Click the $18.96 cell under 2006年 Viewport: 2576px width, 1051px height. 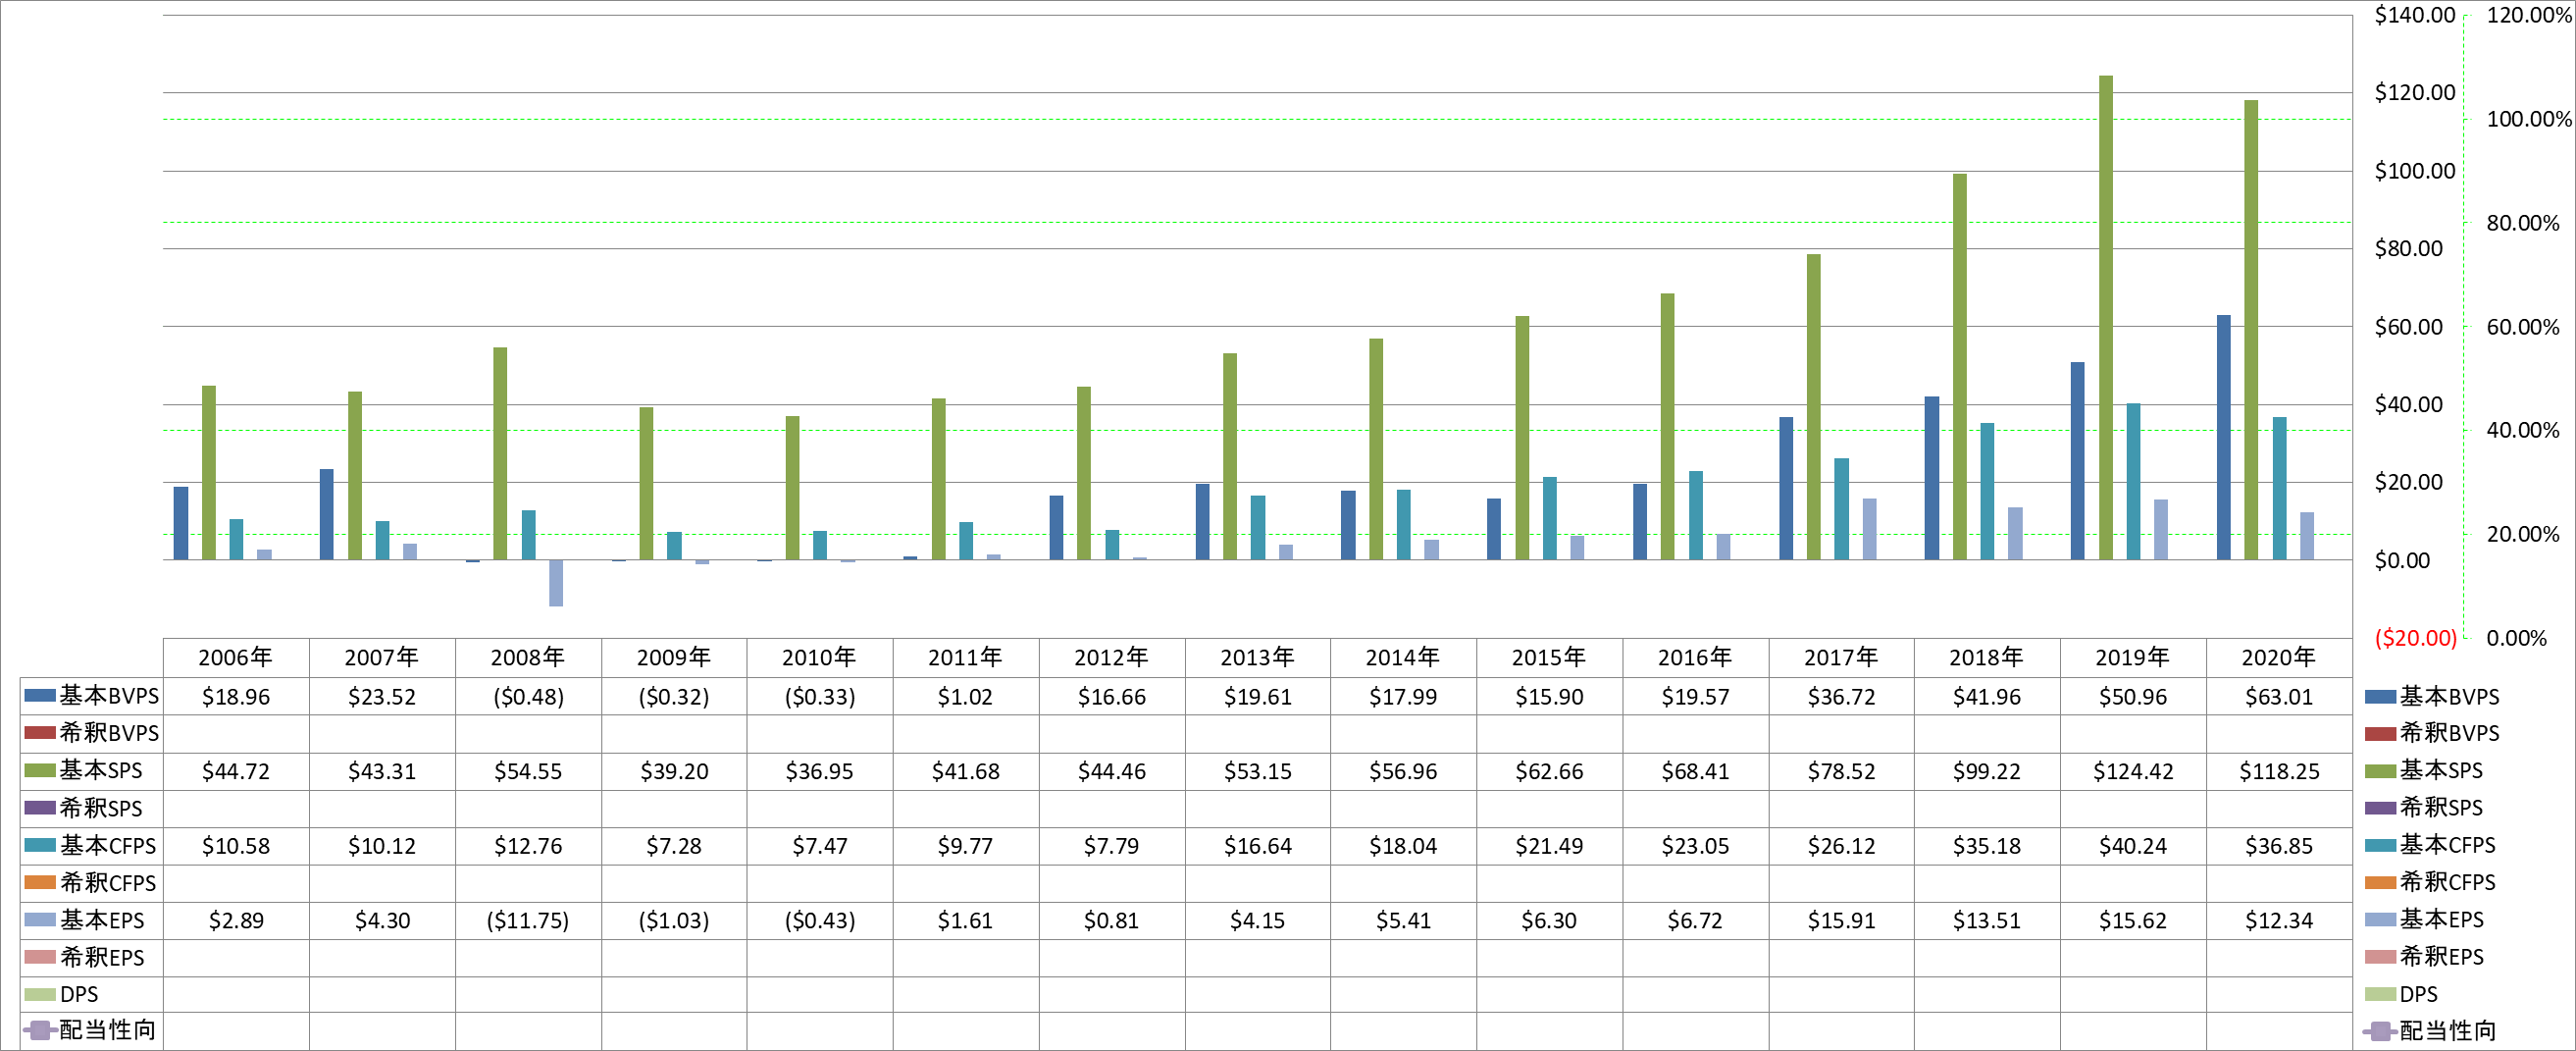coord(235,696)
